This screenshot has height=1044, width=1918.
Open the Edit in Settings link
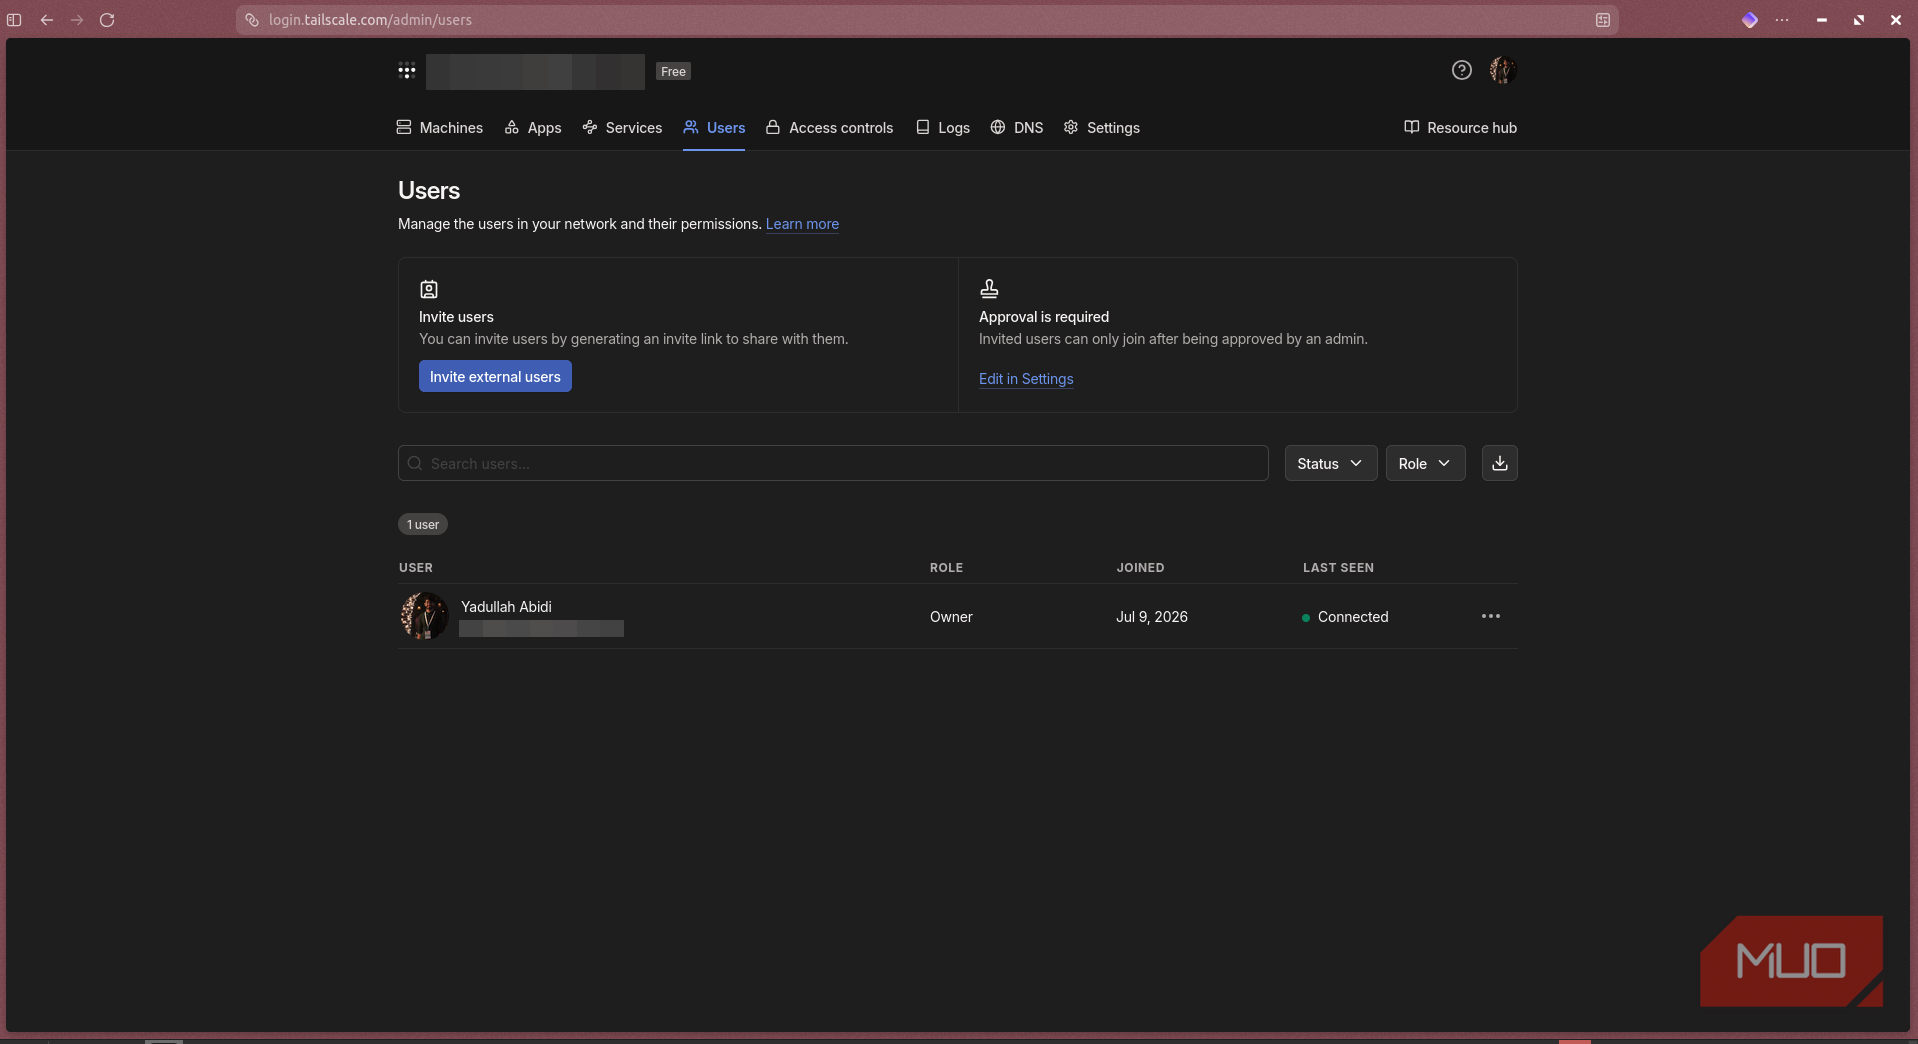[x=1026, y=379]
